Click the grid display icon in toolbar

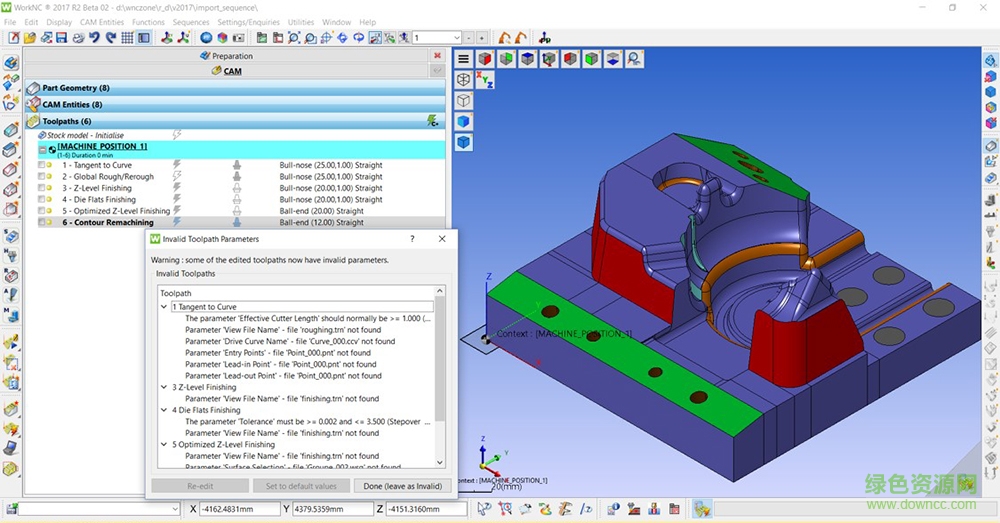[x=127, y=38]
